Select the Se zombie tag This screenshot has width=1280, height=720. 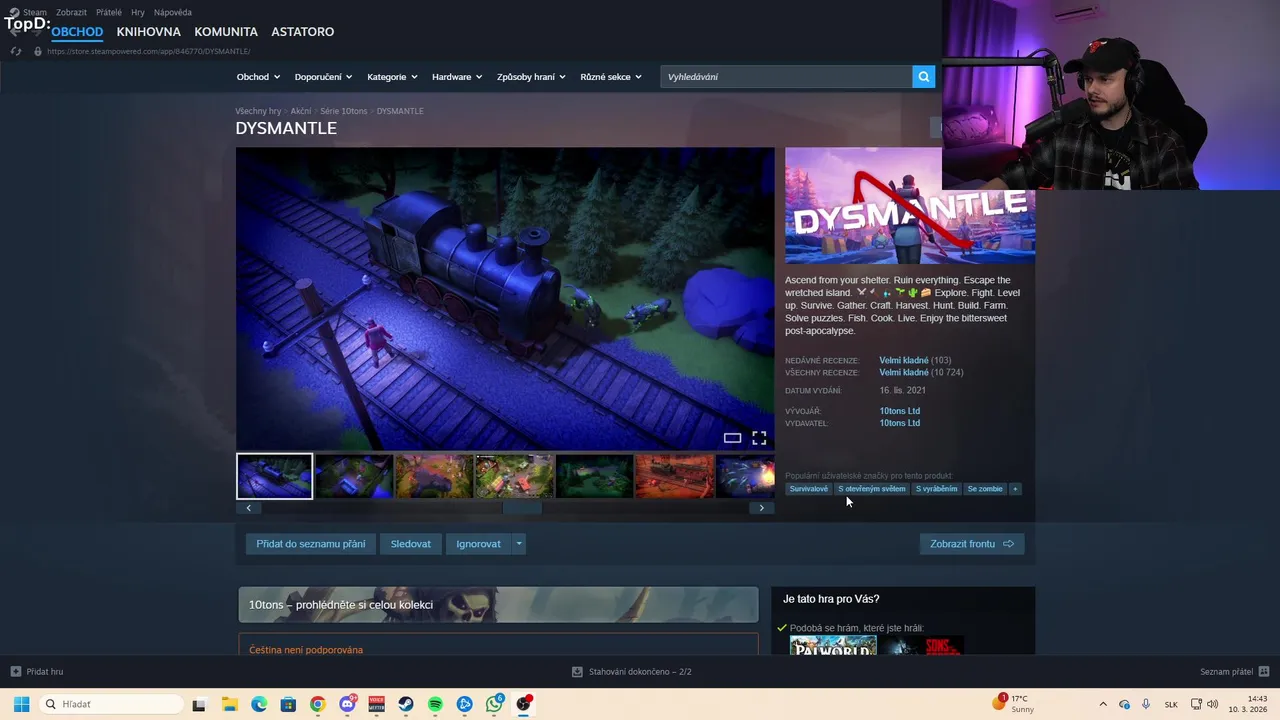click(x=984, y=489)
